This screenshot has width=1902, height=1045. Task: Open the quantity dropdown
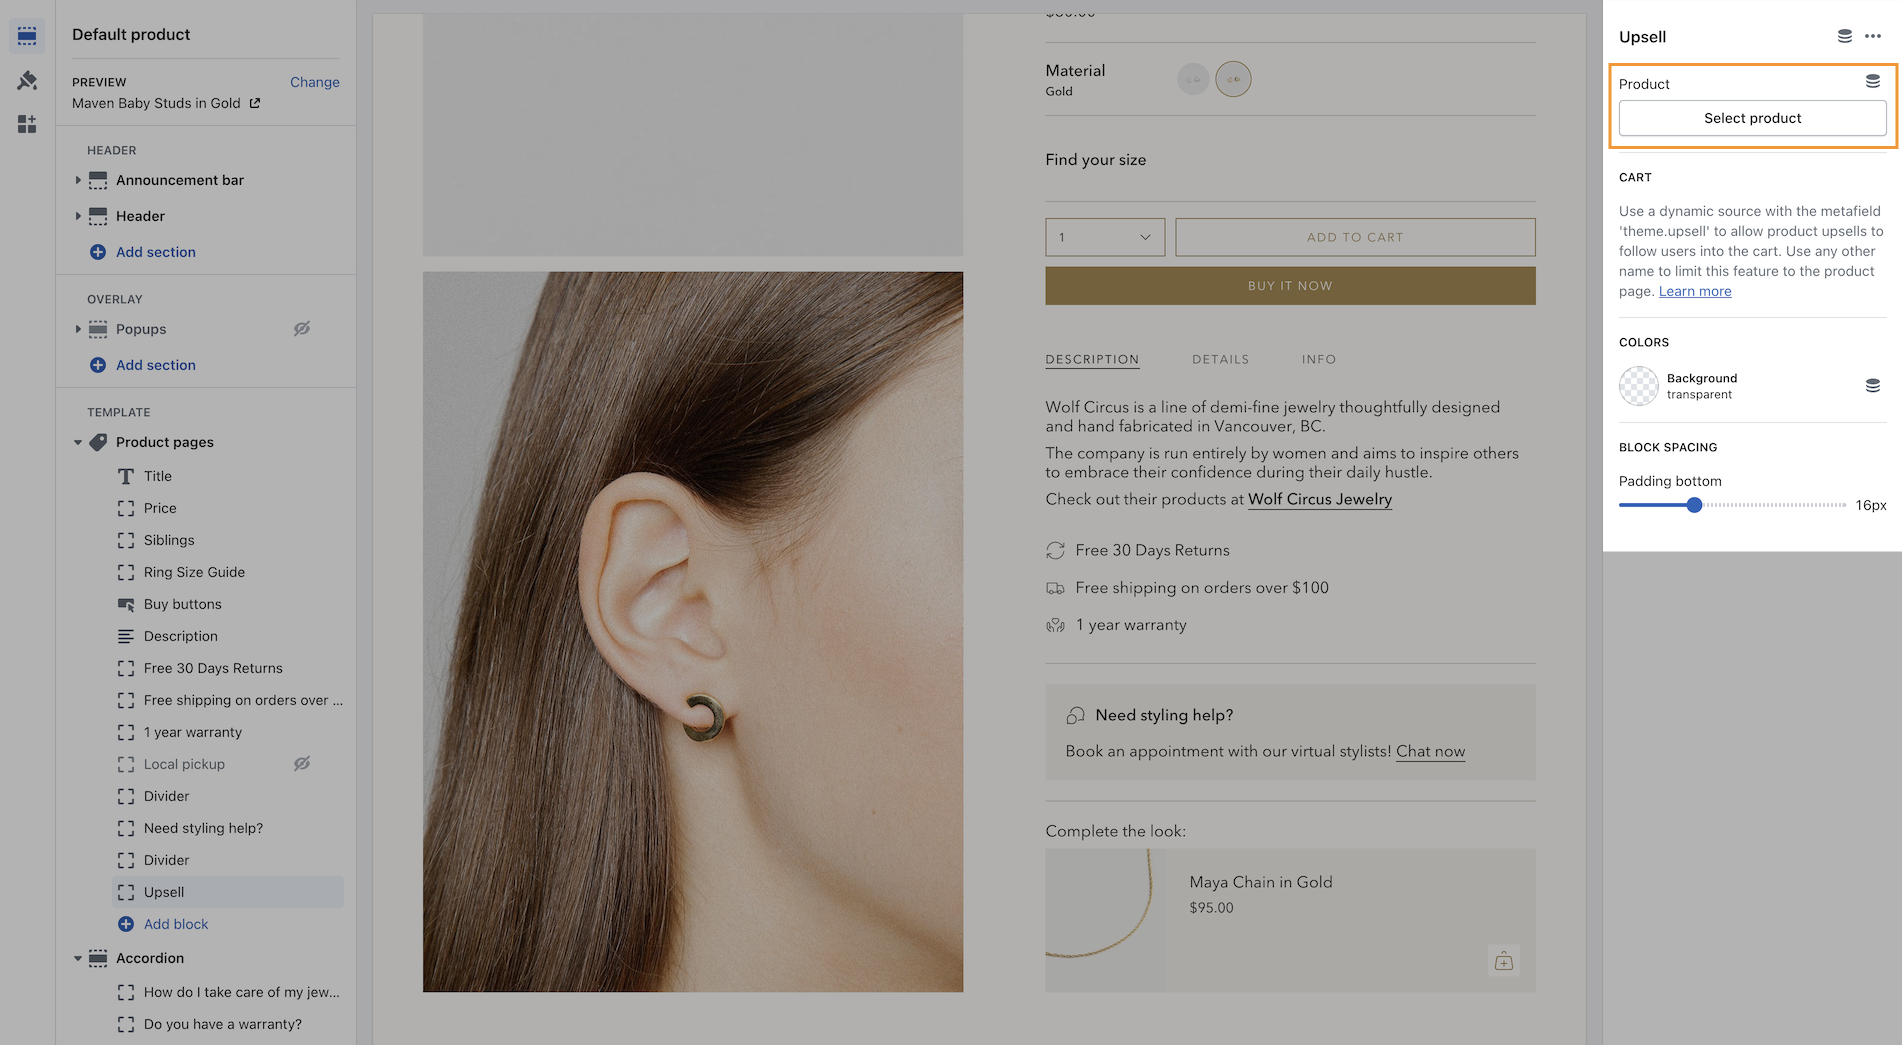pos(1105,237)
